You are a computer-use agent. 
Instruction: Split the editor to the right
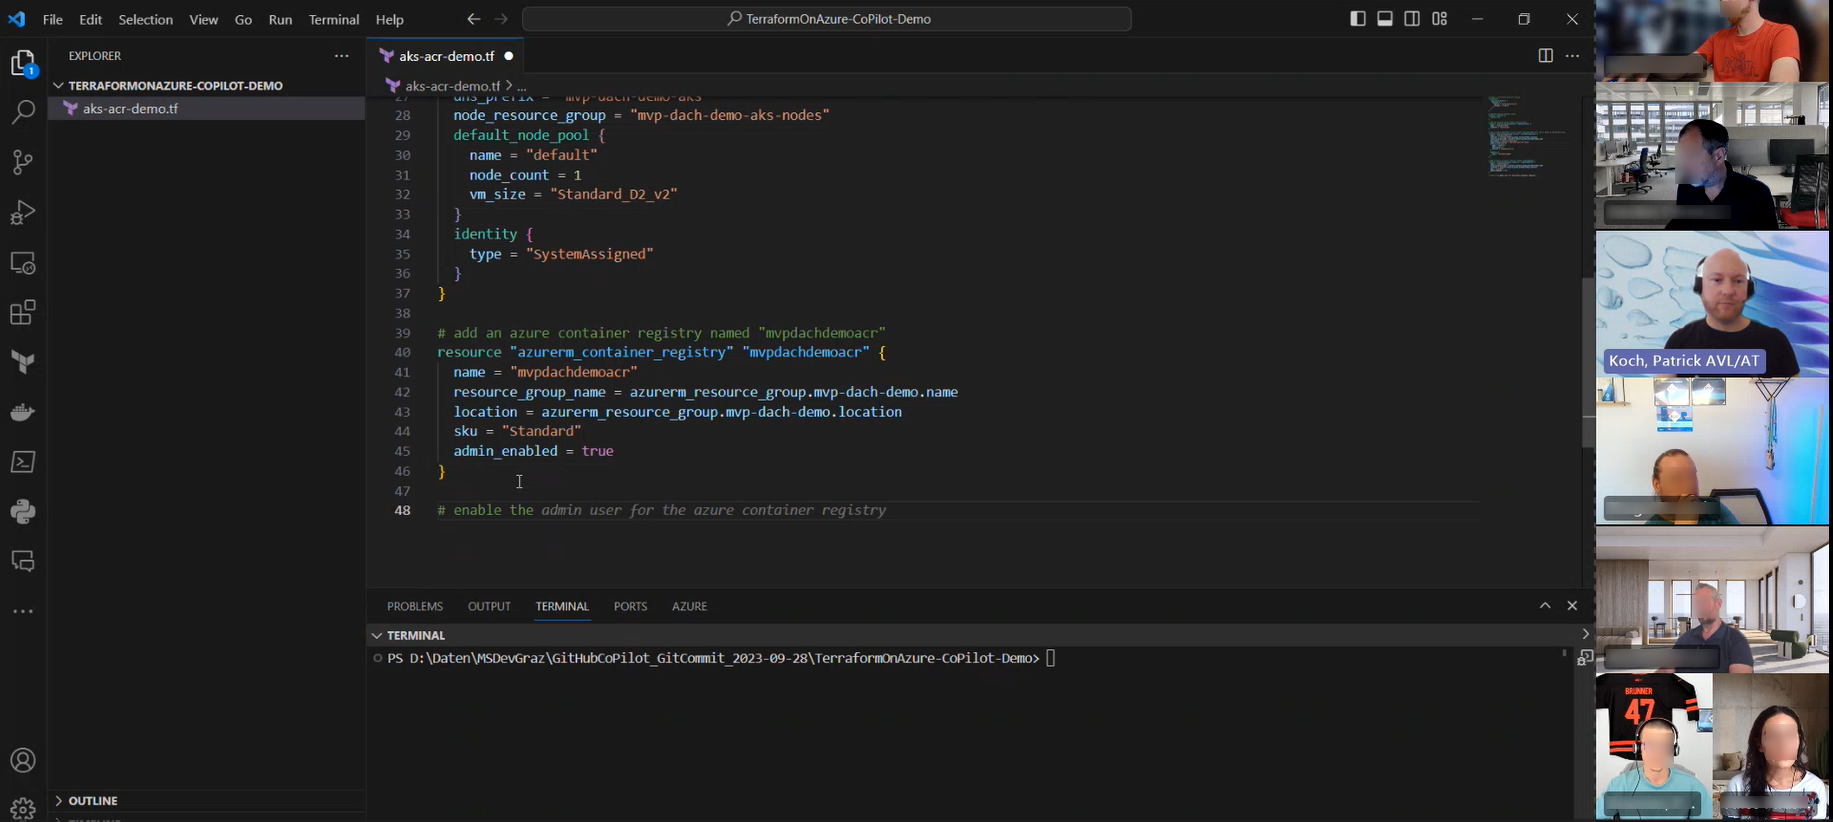pos(1545,56)
